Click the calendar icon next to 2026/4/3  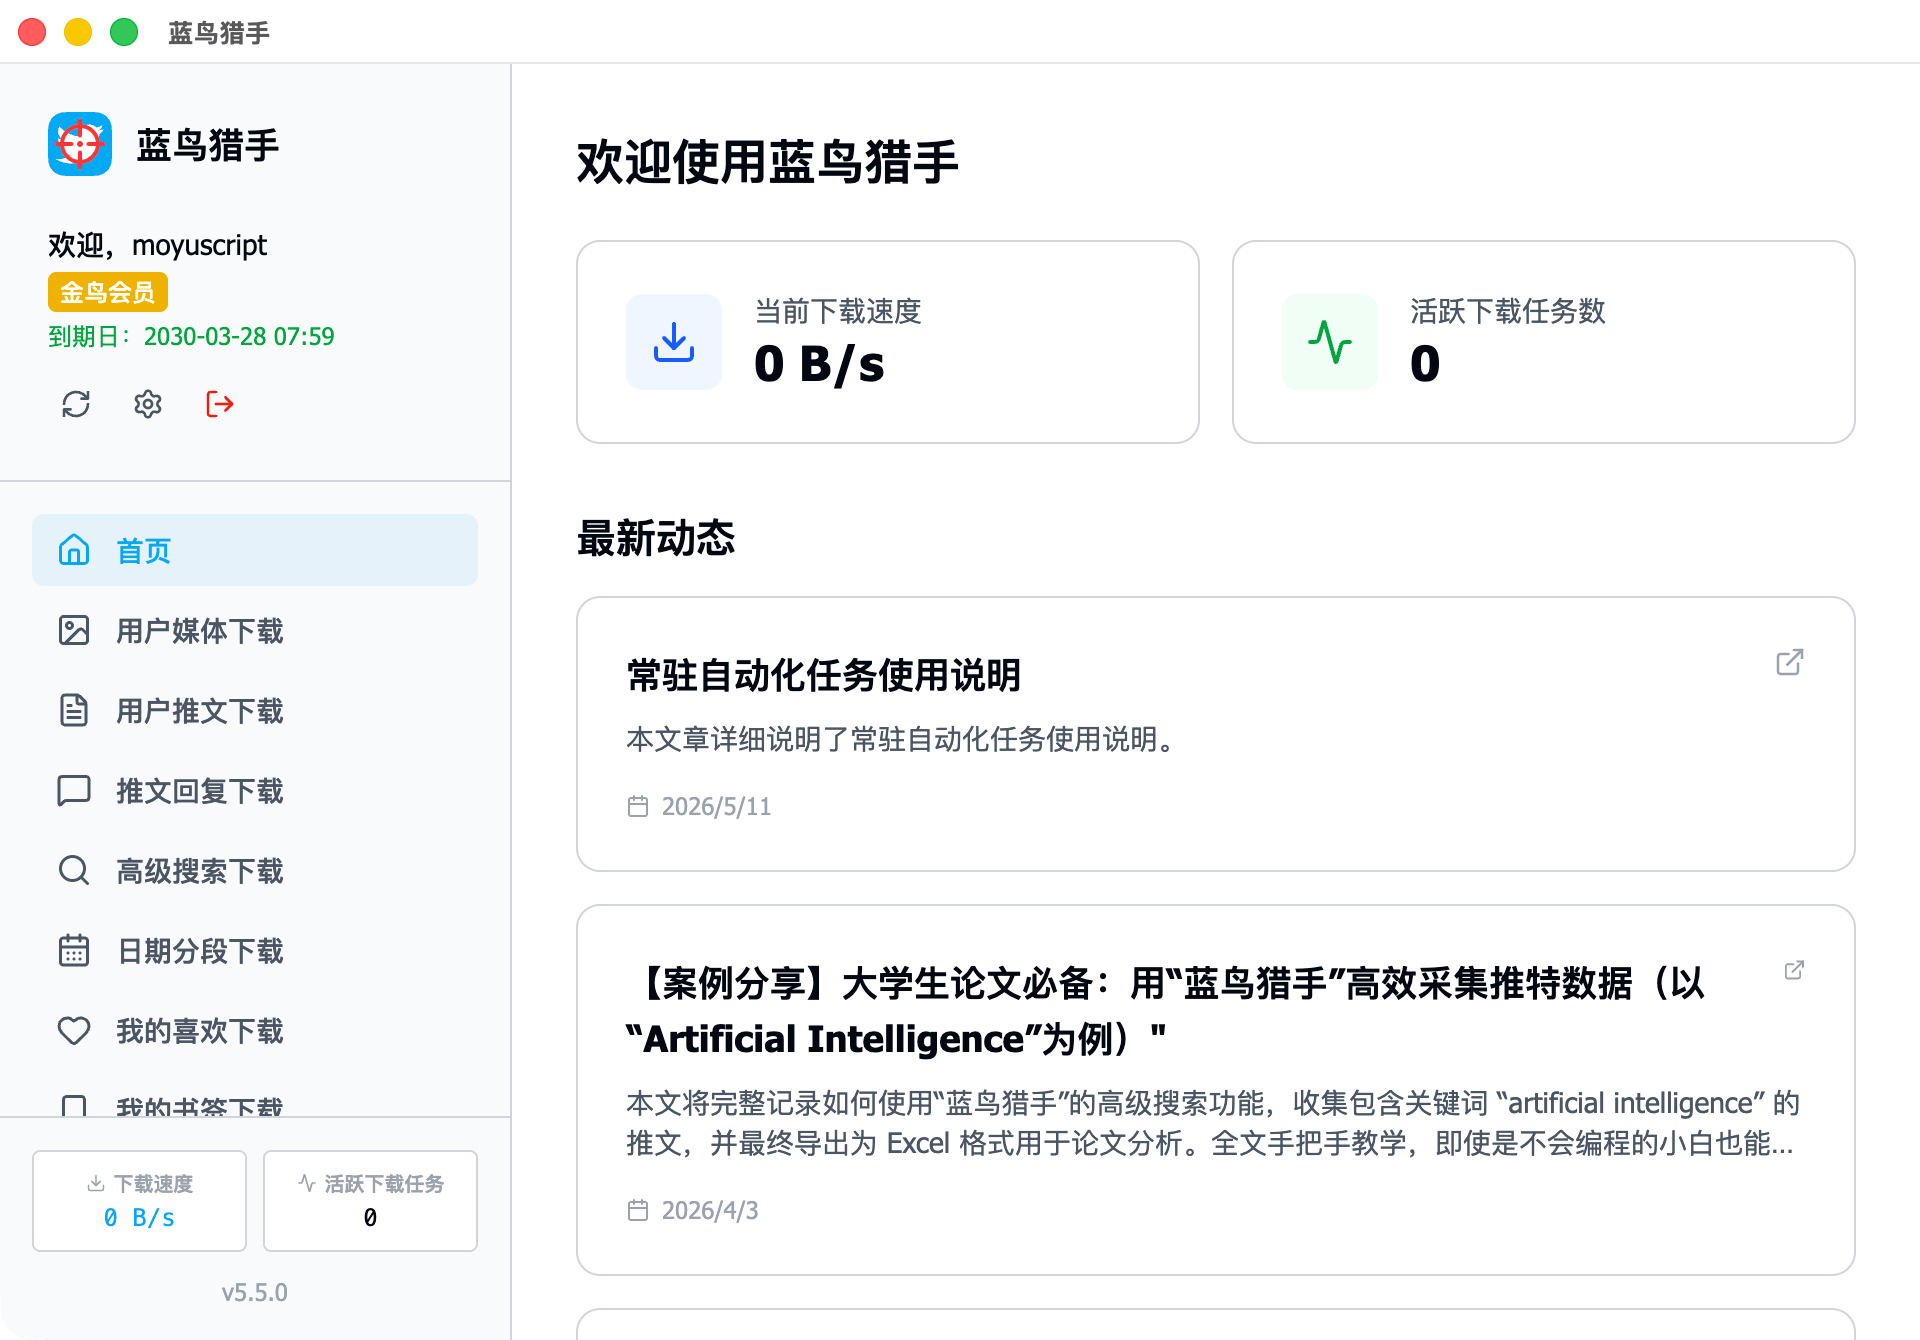tap(638, 1210)
